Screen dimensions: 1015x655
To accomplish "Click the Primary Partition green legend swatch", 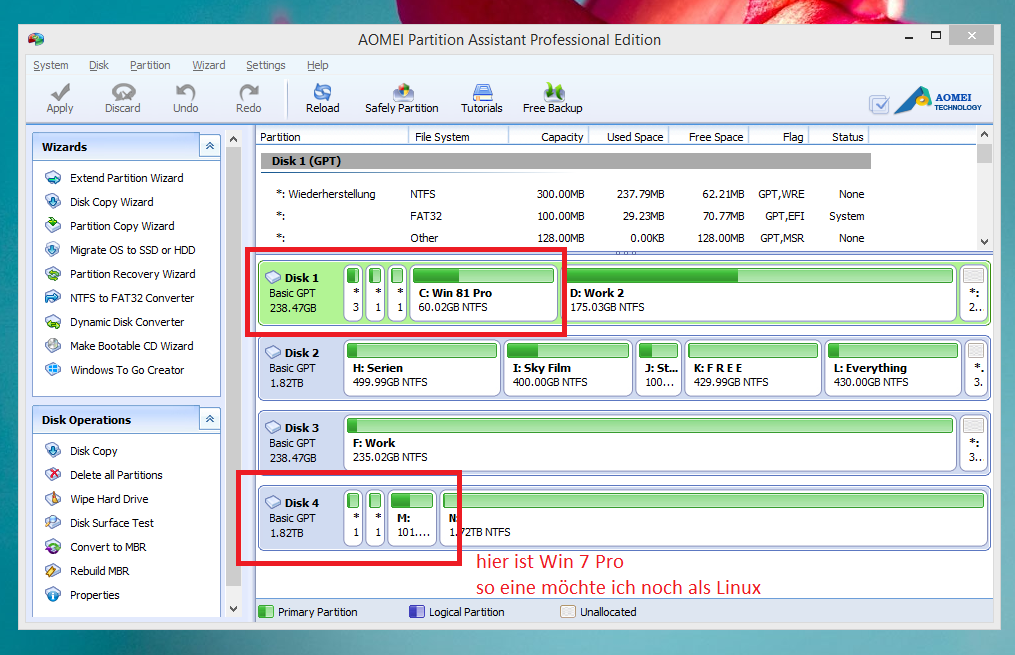I will [x=265, y=612].
